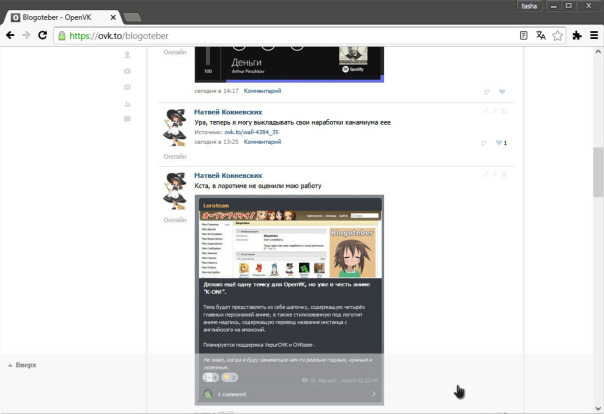Click the profile person icon in the sidebar
This screenshot has width=604, height=414.
click(x=127, y=55)
